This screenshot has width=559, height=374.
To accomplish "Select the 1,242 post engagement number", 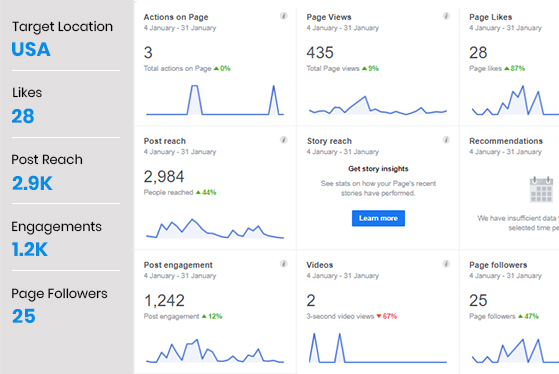I will [164, 301].
